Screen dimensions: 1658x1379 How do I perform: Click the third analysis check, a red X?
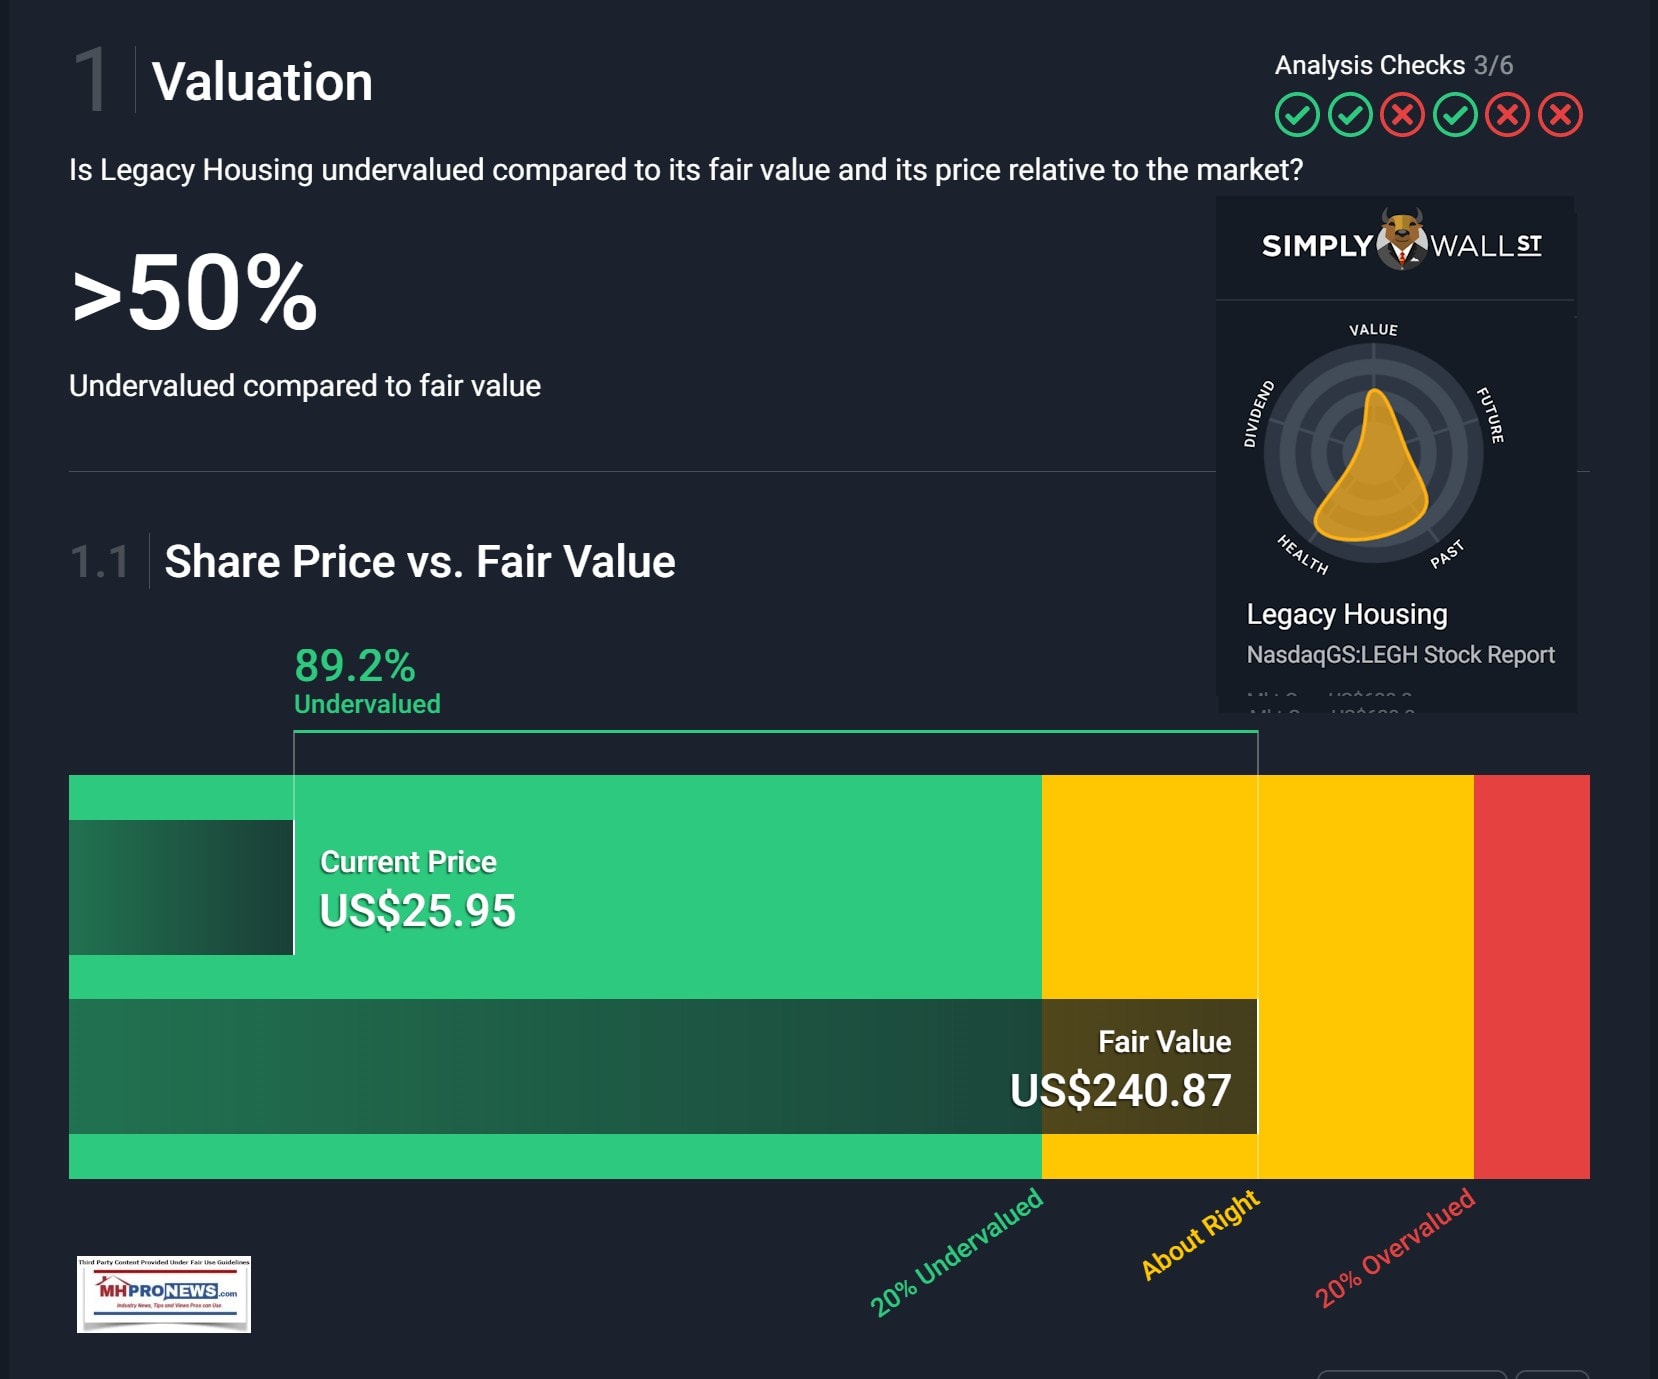coord(1402,115)
